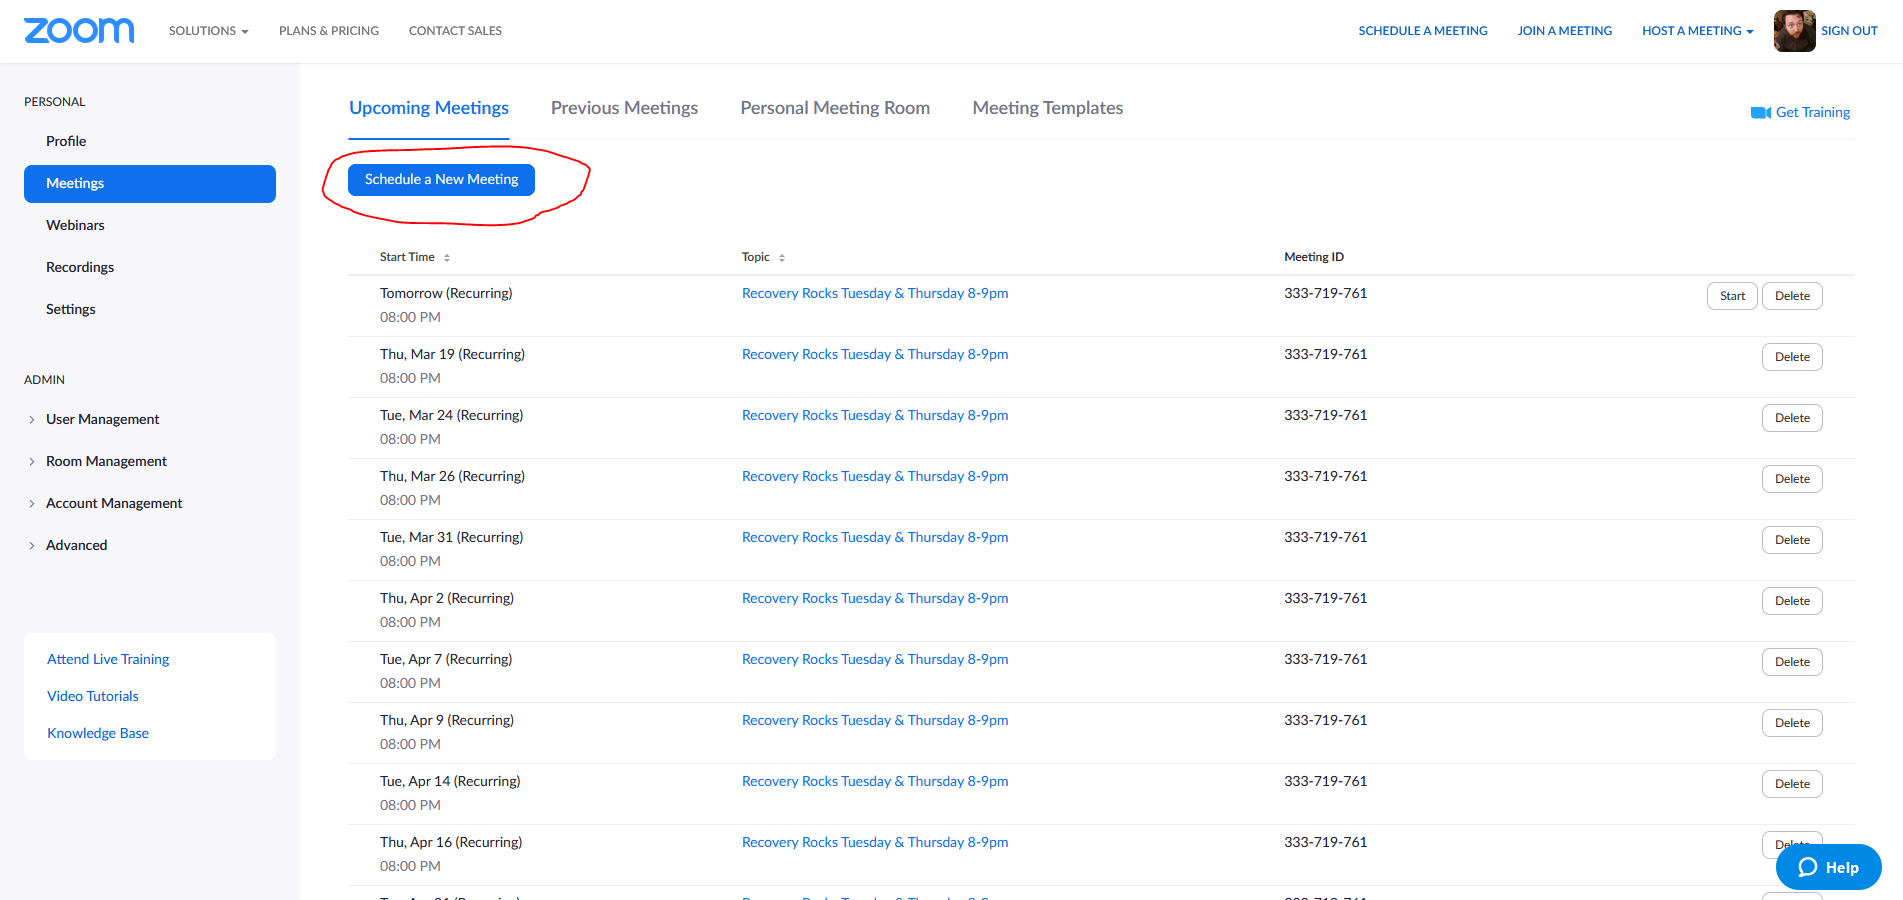Open Recovery Rocks topic for Apr 7
Image resolution: width=1903 pixels, height=900 pixels.
875,659
